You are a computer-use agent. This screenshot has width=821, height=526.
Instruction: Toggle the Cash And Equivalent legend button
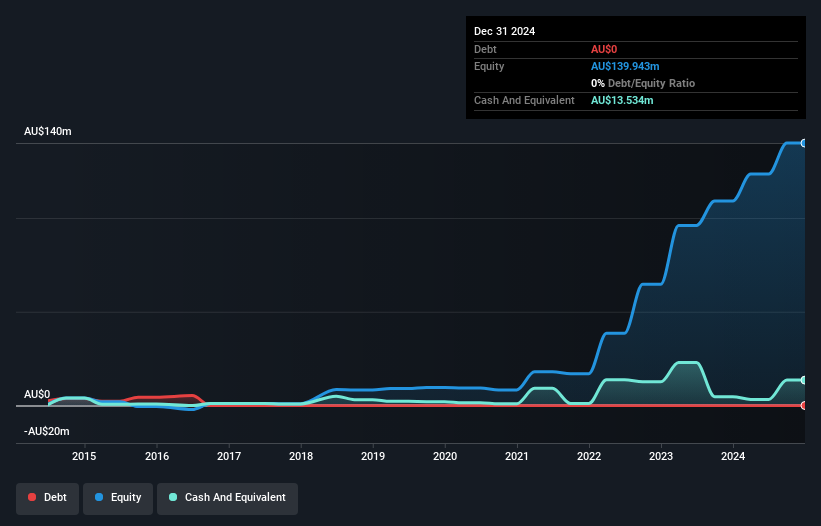(x=227, y=498)
